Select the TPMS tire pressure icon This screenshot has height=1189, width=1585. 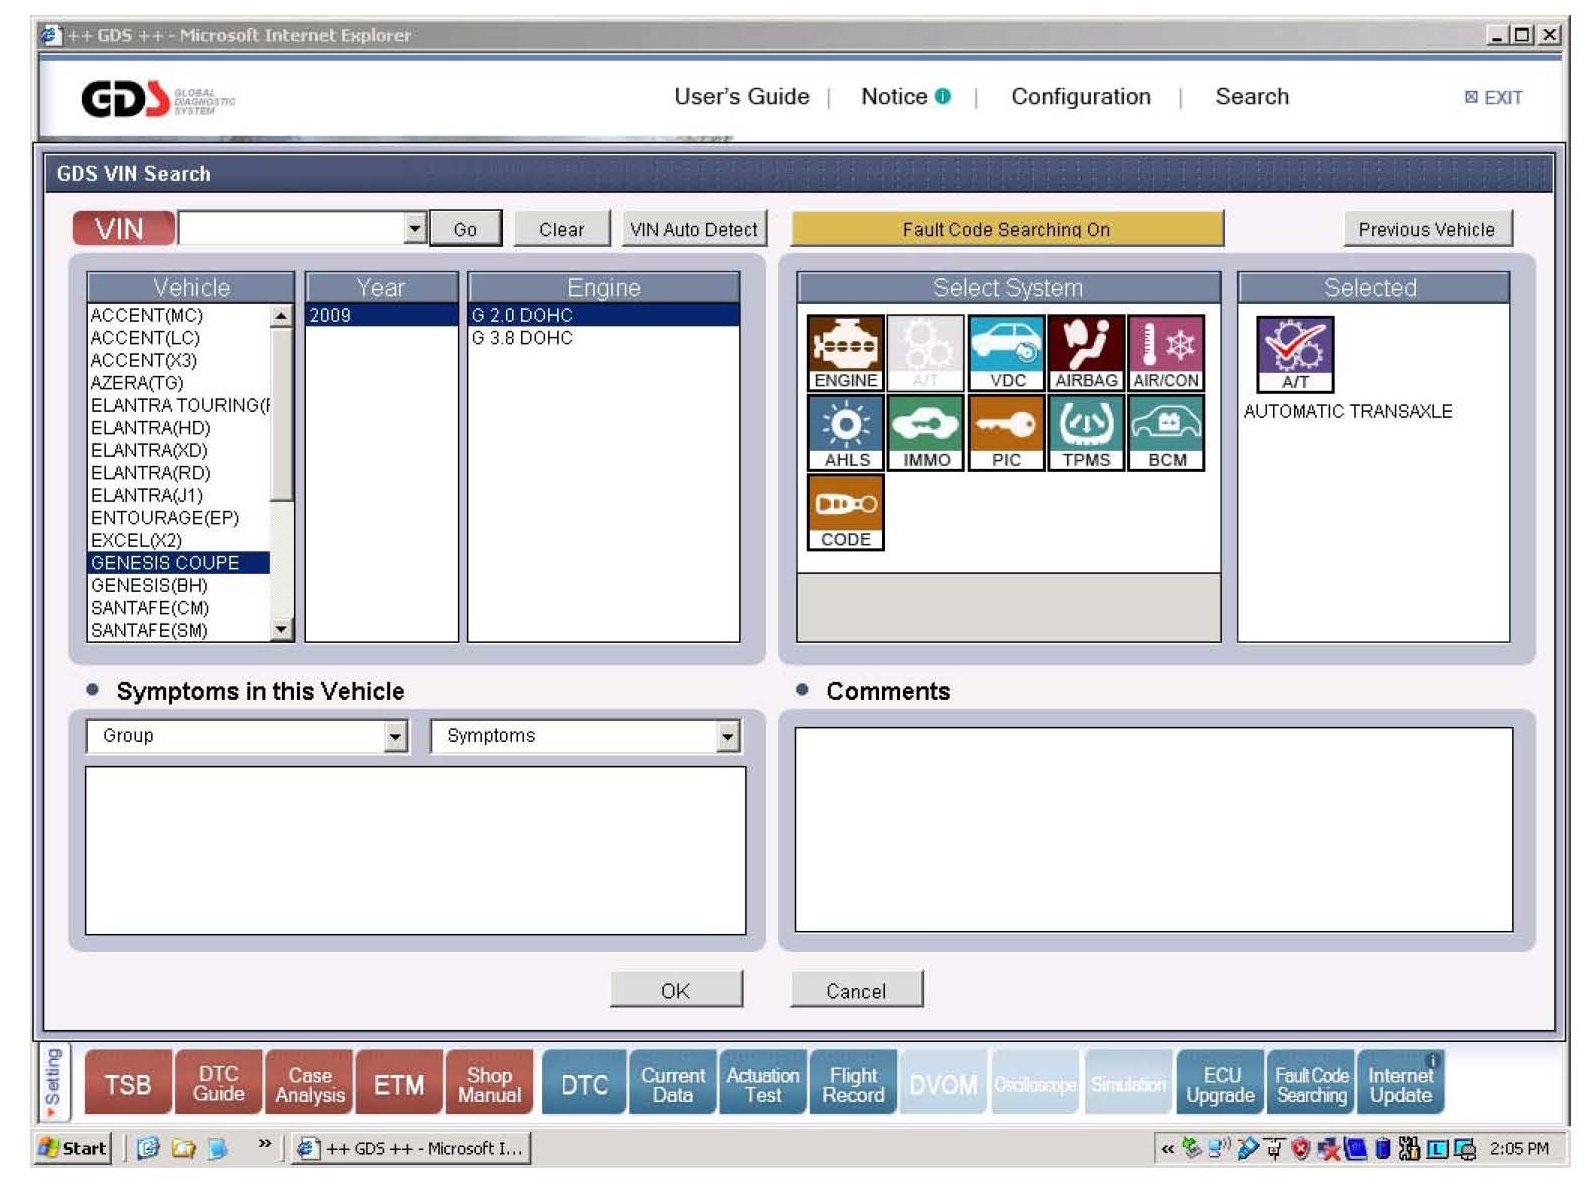coord(1086,432)
